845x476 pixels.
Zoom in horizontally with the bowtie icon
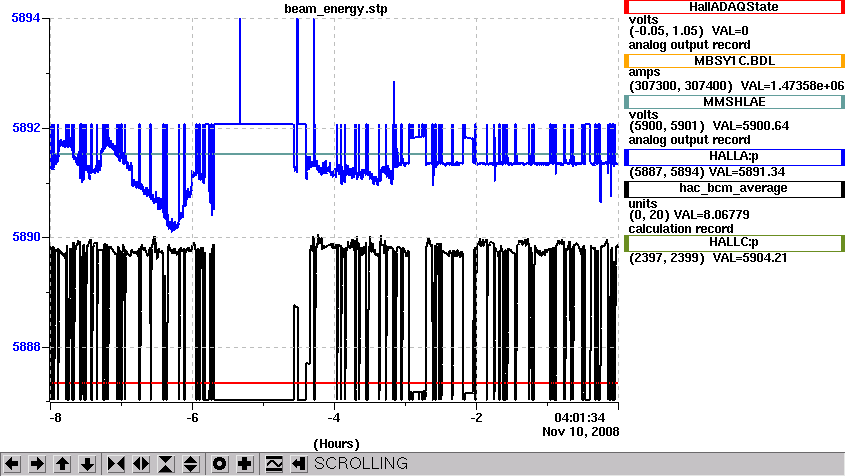click(116, 464)
